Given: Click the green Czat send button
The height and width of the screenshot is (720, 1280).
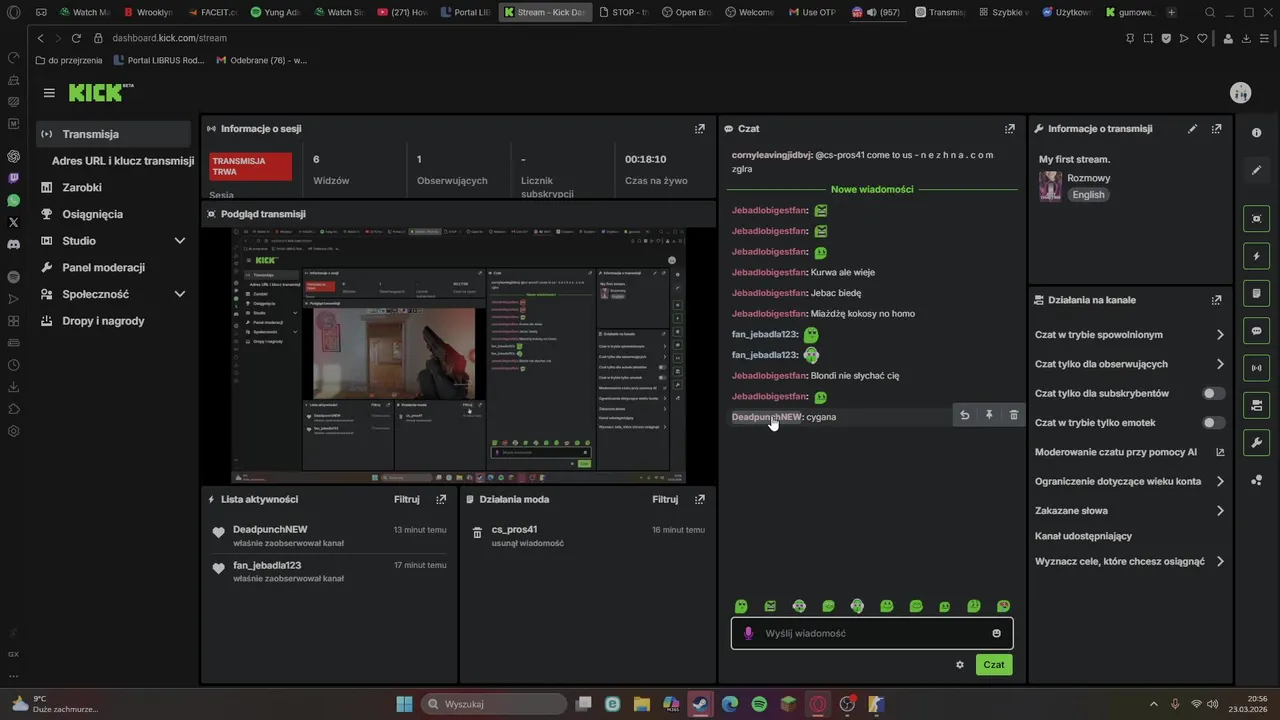Looking at the screenshot, I should pyautogui.click(x=994, y=664).
